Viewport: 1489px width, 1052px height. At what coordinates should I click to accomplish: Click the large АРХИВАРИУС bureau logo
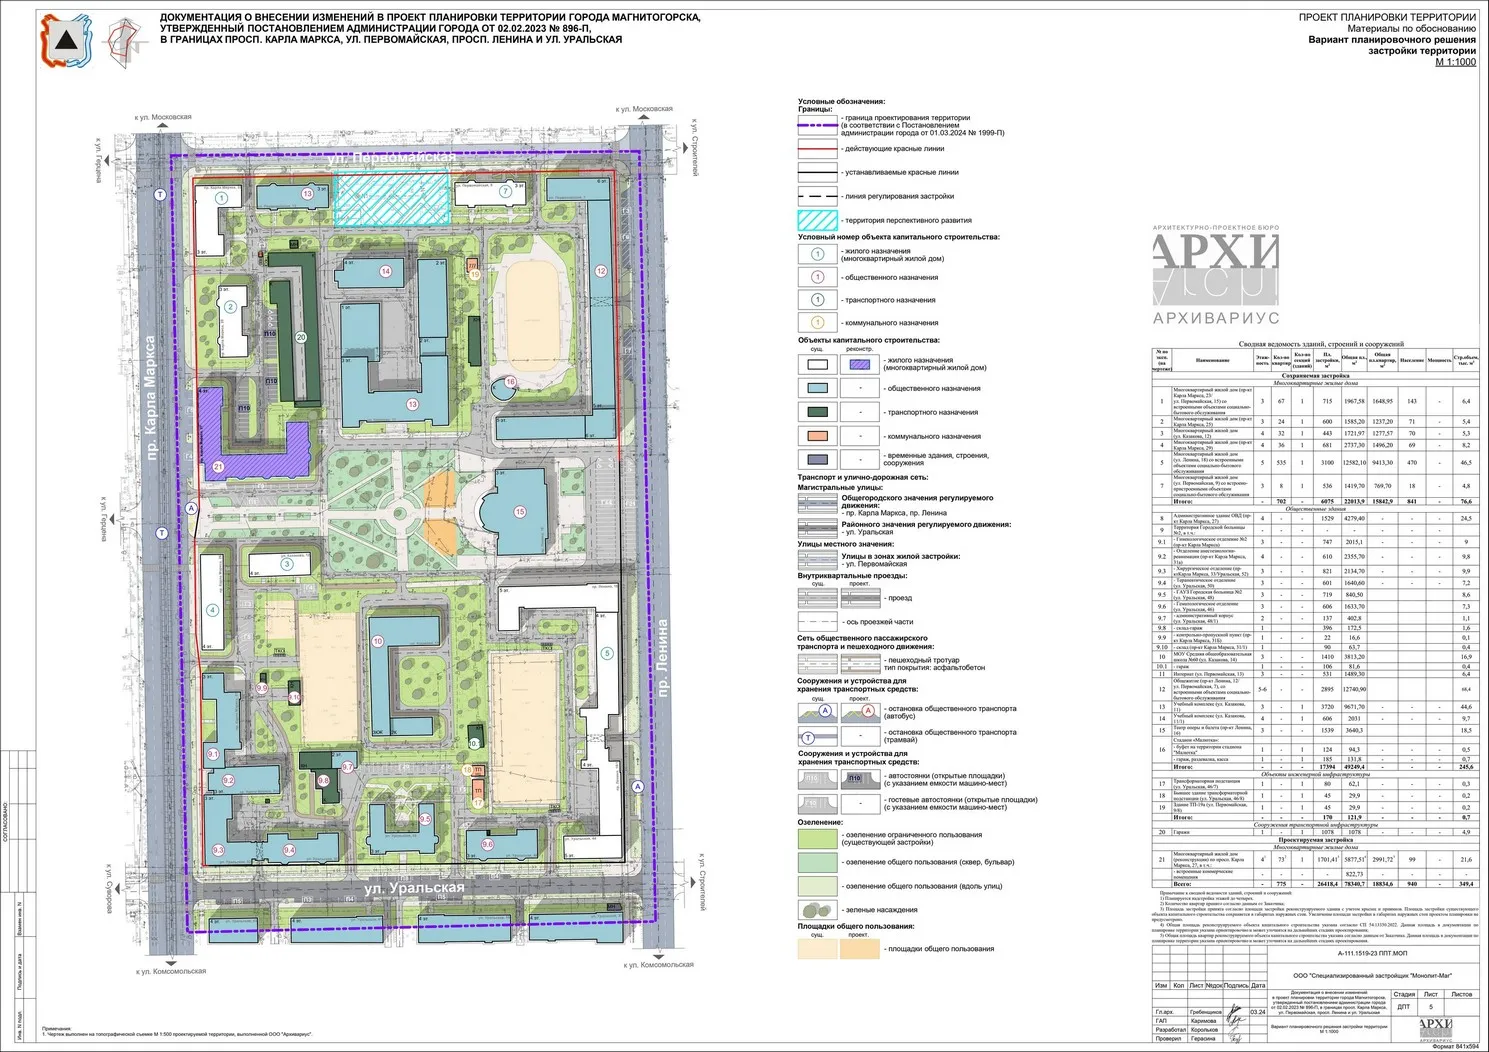tap(1215, 272)
